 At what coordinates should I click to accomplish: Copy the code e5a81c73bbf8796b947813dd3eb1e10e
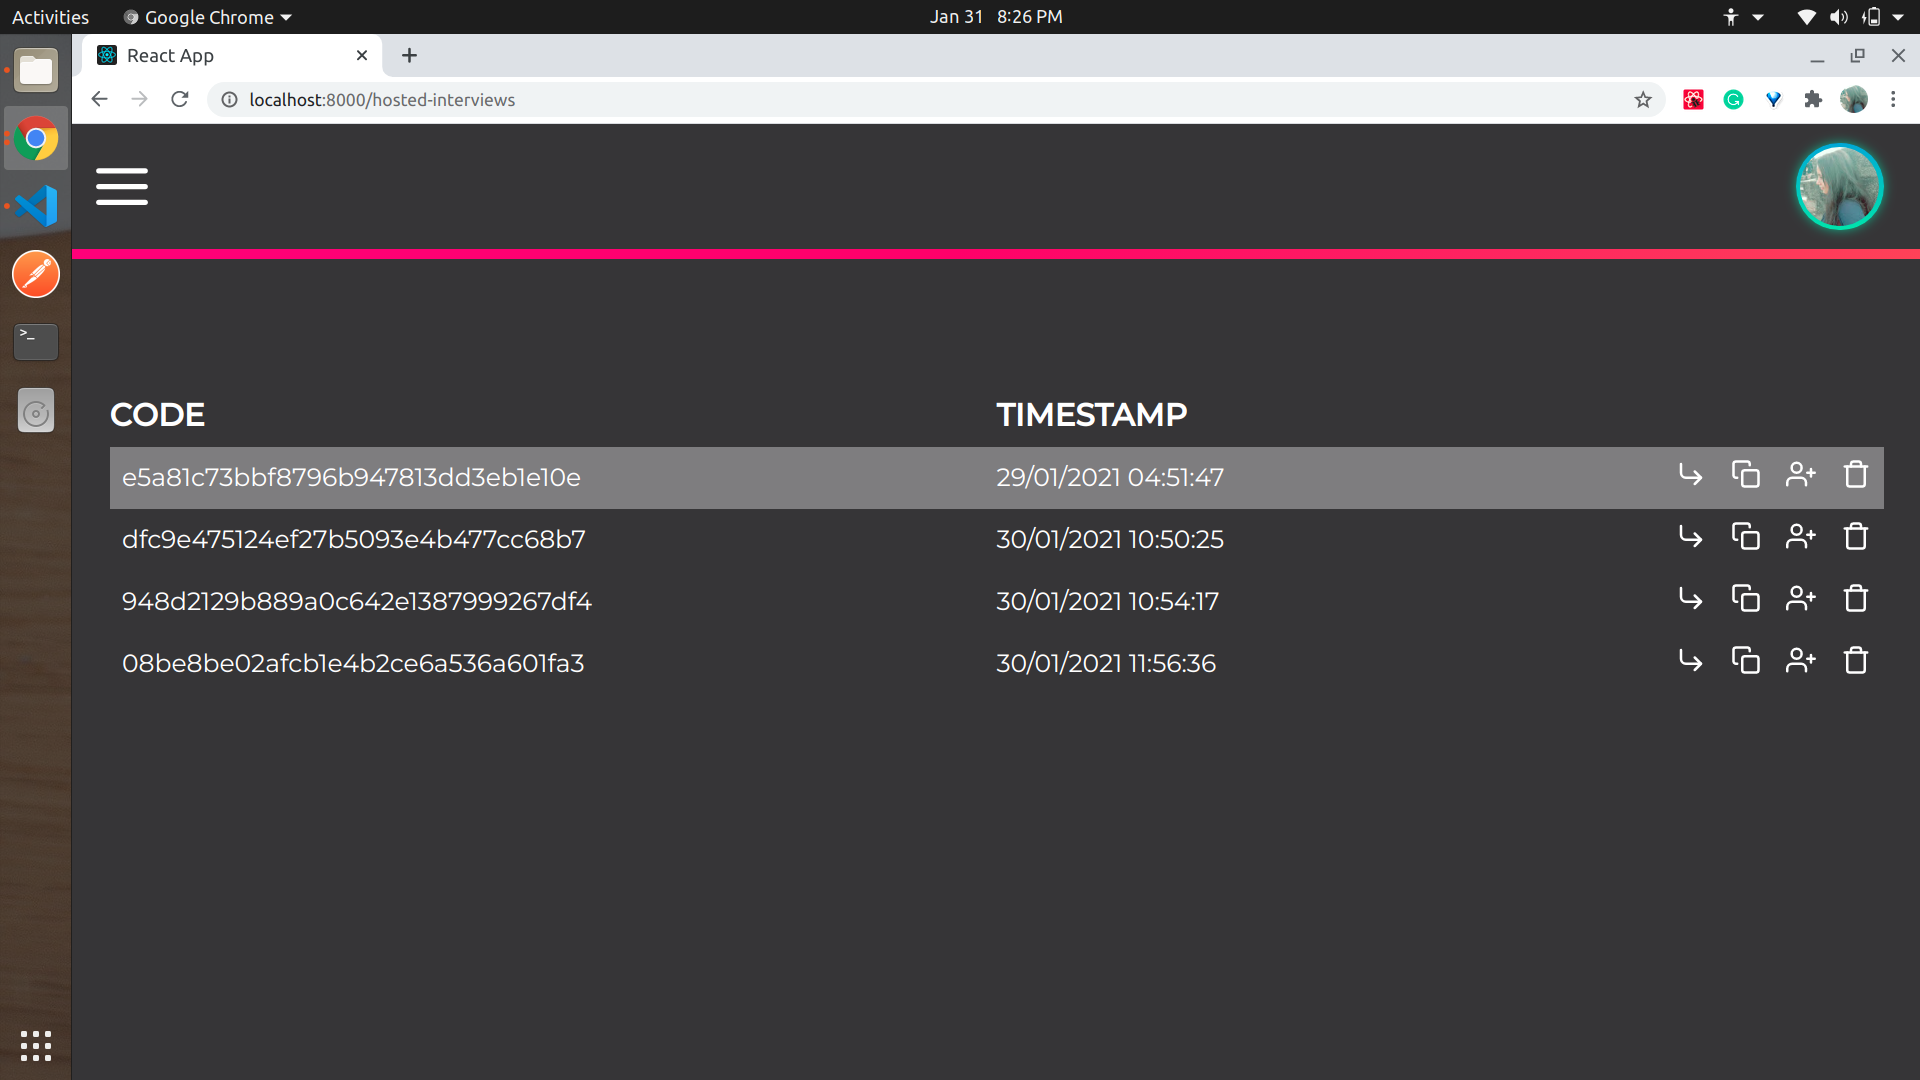[1745, 475]
